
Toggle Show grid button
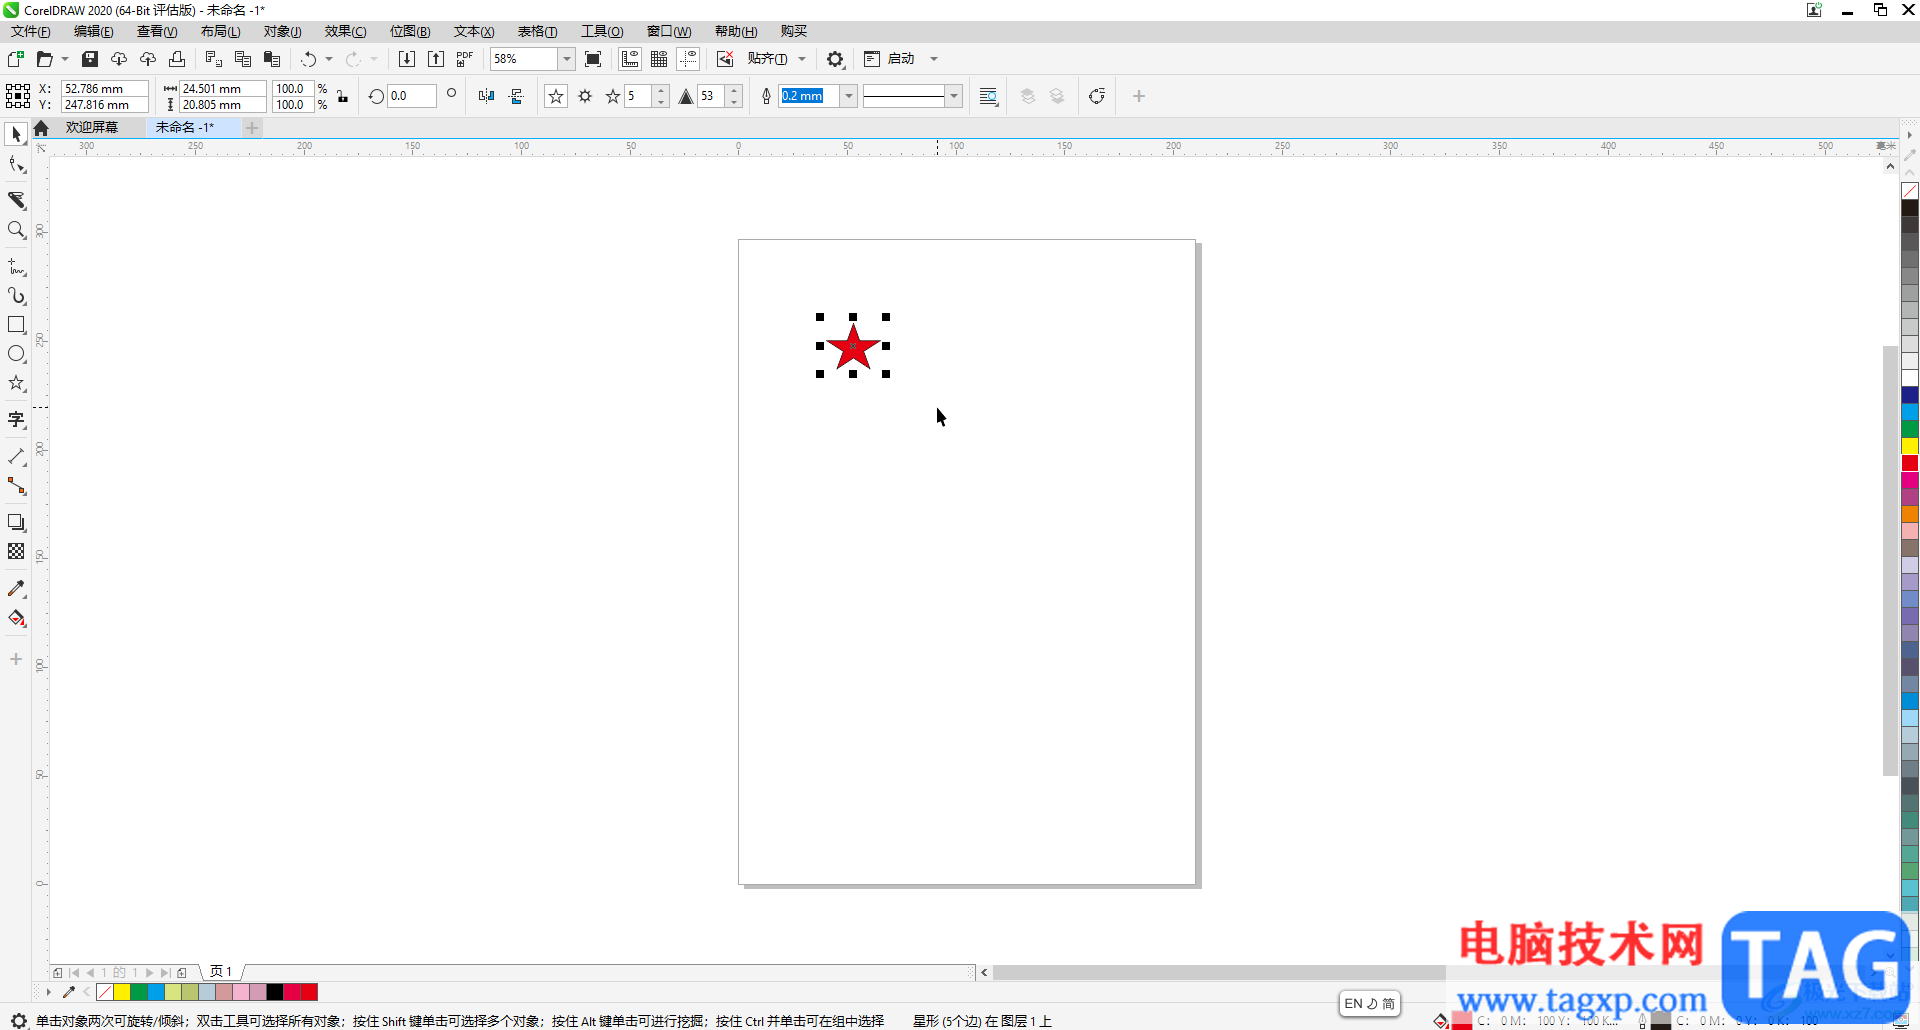659,59
